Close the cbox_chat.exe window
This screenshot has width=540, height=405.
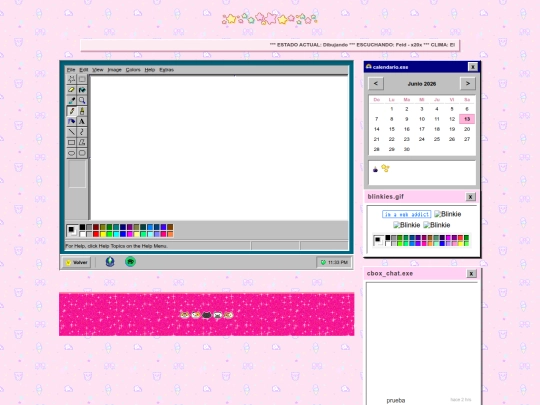(x=471, y=273)
